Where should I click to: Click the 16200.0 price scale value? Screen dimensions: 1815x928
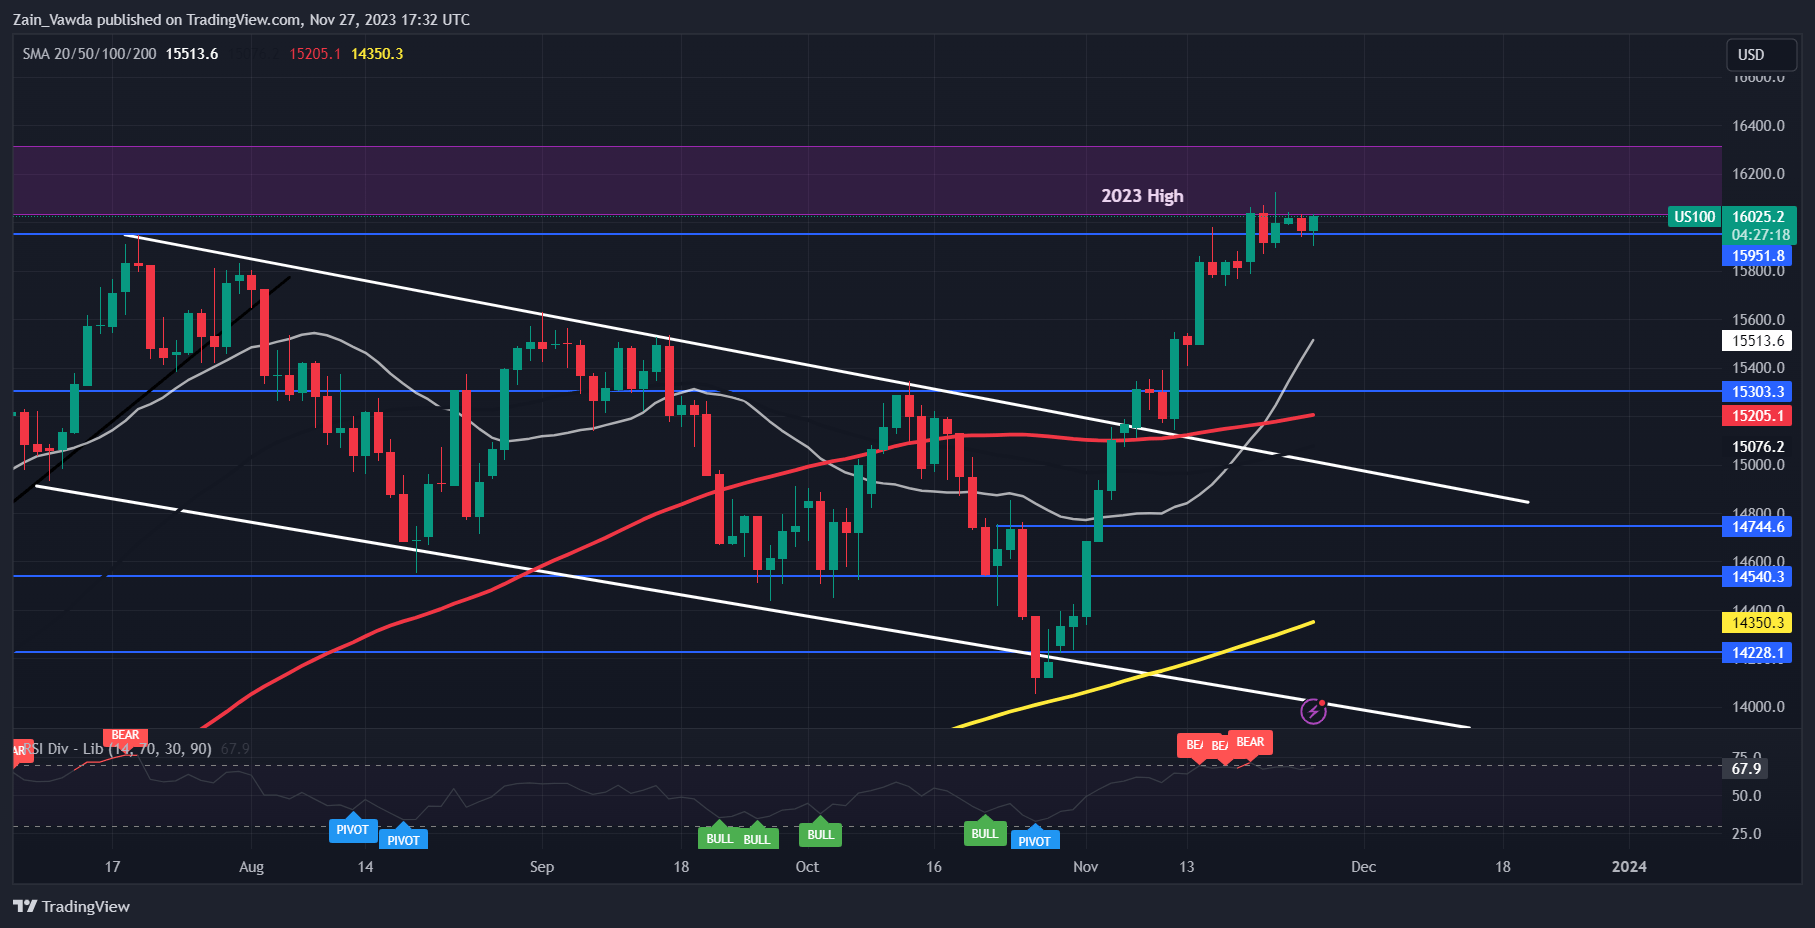click(x=1758, y=174)
